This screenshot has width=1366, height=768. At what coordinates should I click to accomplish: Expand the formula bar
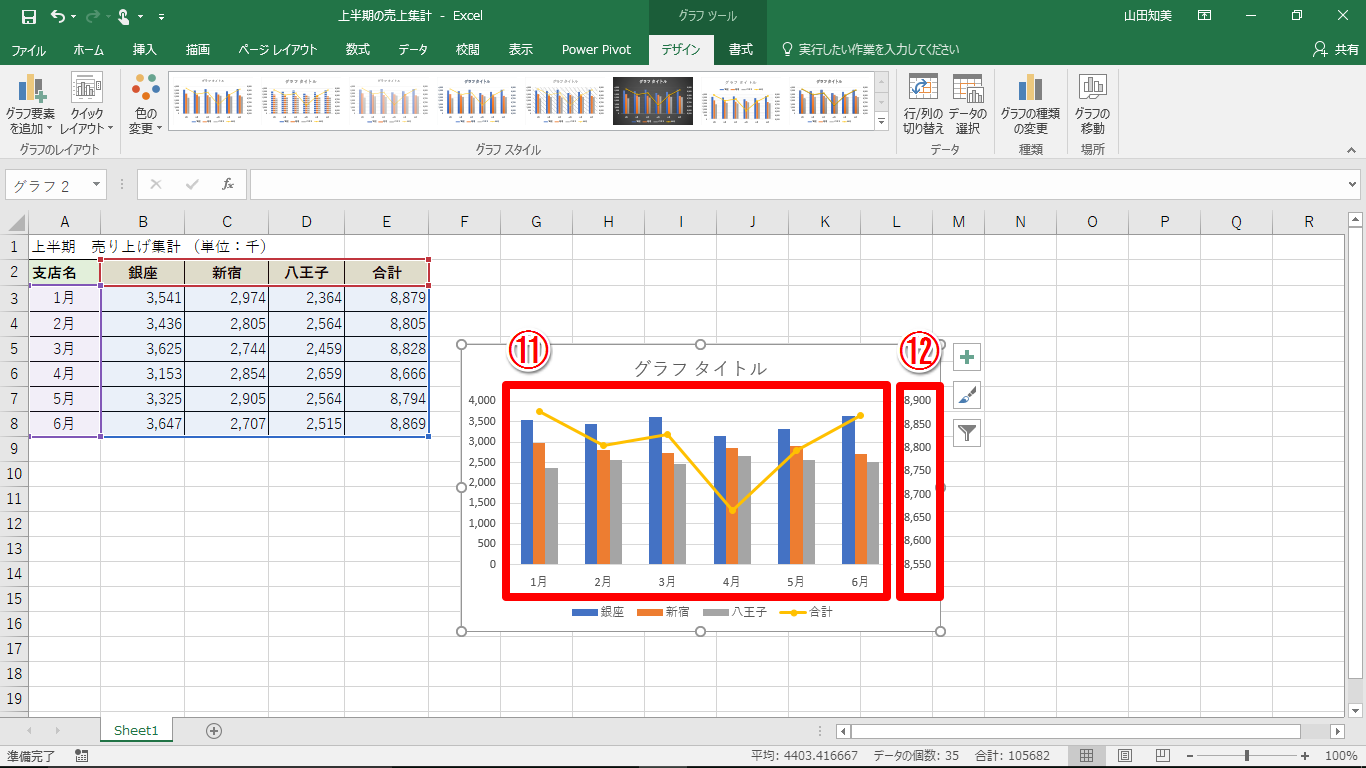[x=1353, y=185]
